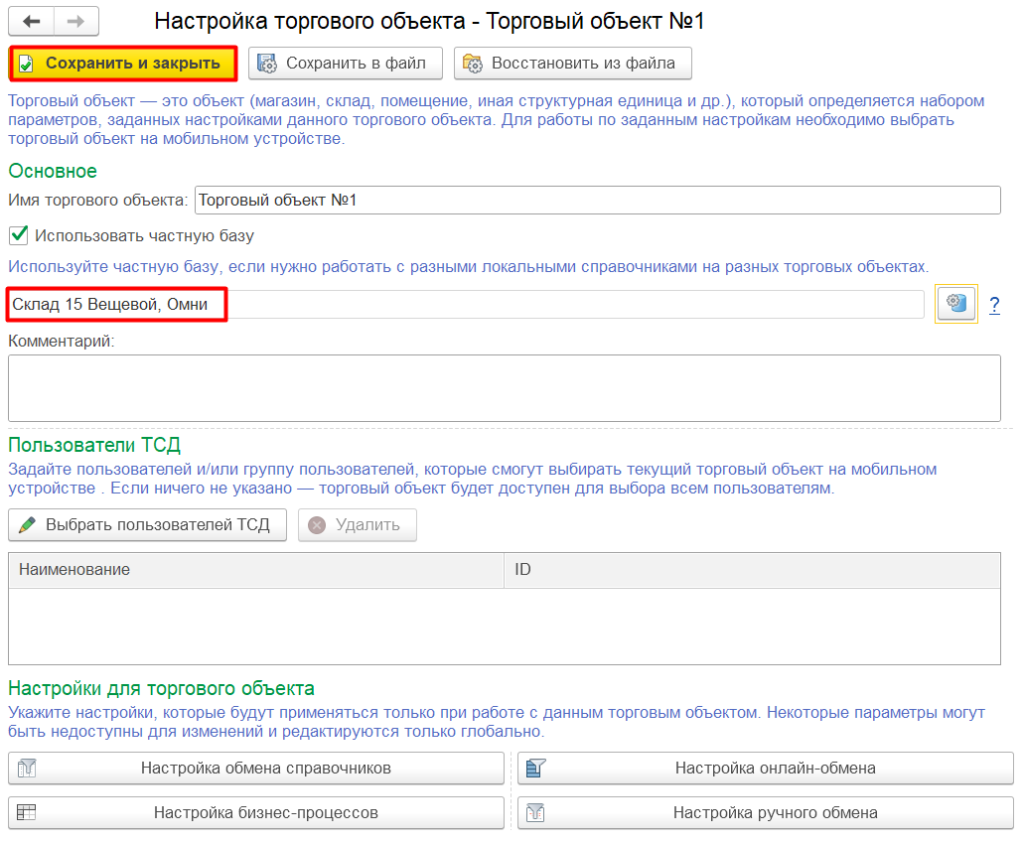This screenshot has width=1024, height=843.
Task: Open Настройка онлайн-обмена settings
Action: click(766, 768)
